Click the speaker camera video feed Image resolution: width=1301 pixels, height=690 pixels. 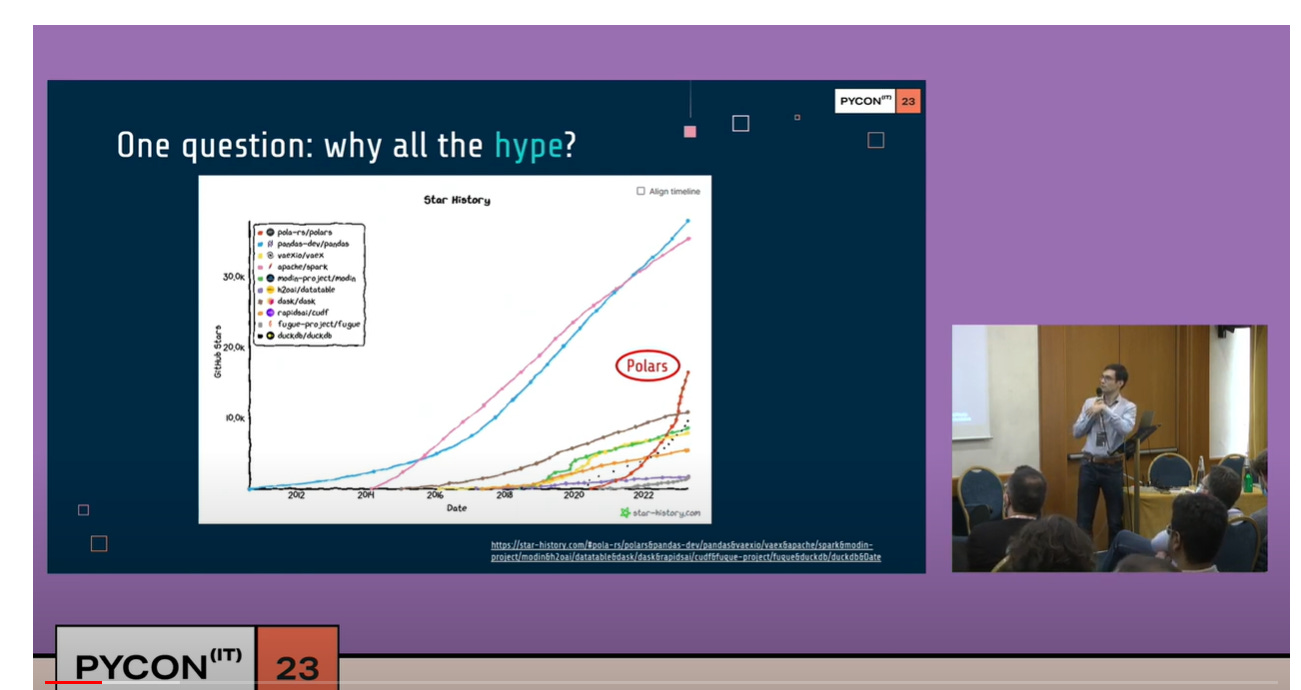[1109, 448]
